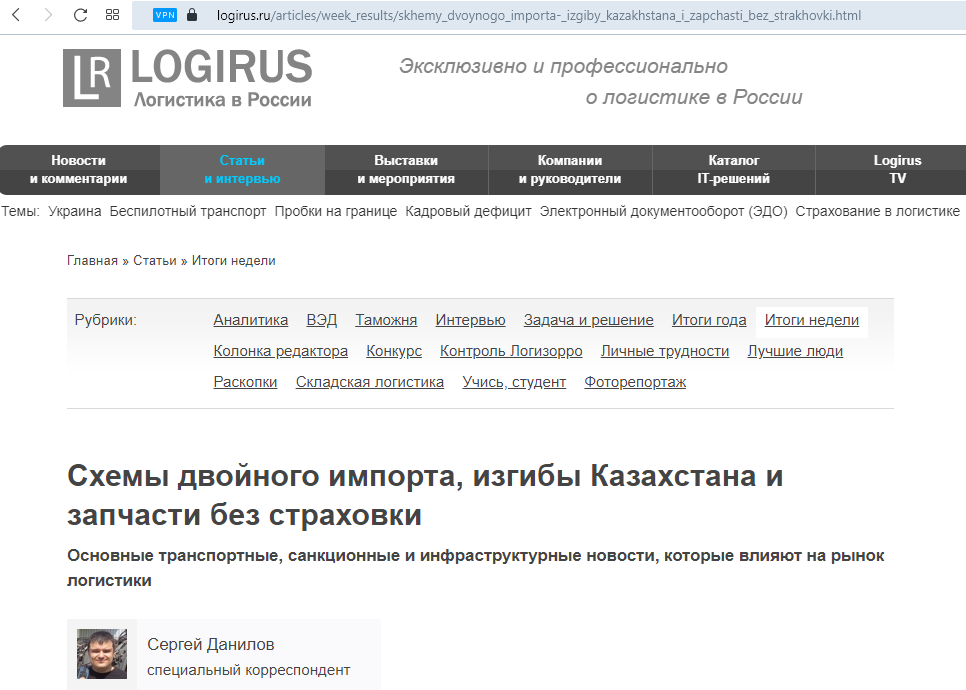Follow the Беспилотный транспорт topic link
The width and height of the screenshot is (966, 690).
pos(188,211)
